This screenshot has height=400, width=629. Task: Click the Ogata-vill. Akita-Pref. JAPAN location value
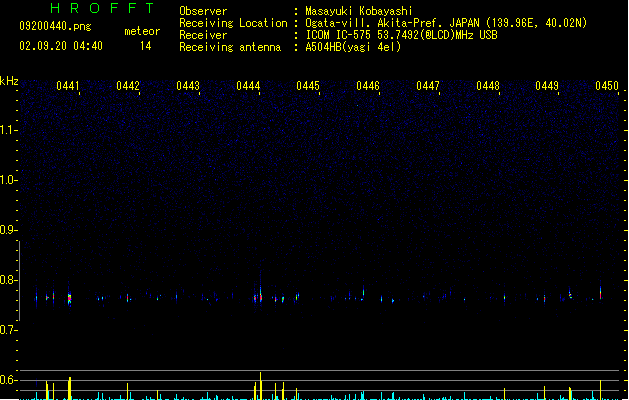446,23
